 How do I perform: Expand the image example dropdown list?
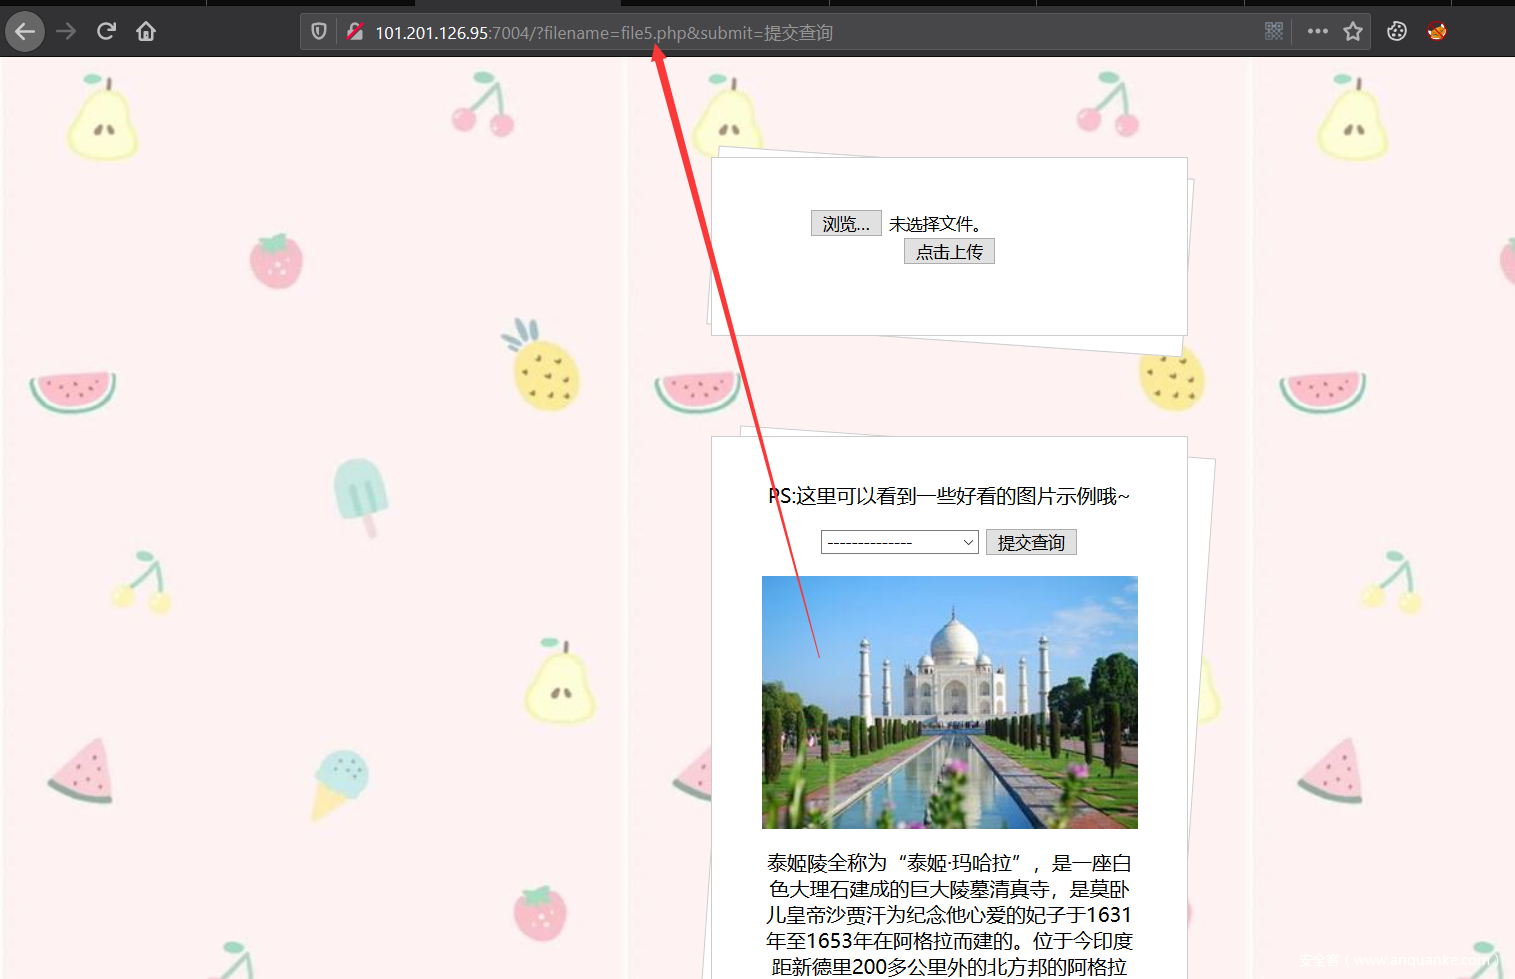coord(899,542)
